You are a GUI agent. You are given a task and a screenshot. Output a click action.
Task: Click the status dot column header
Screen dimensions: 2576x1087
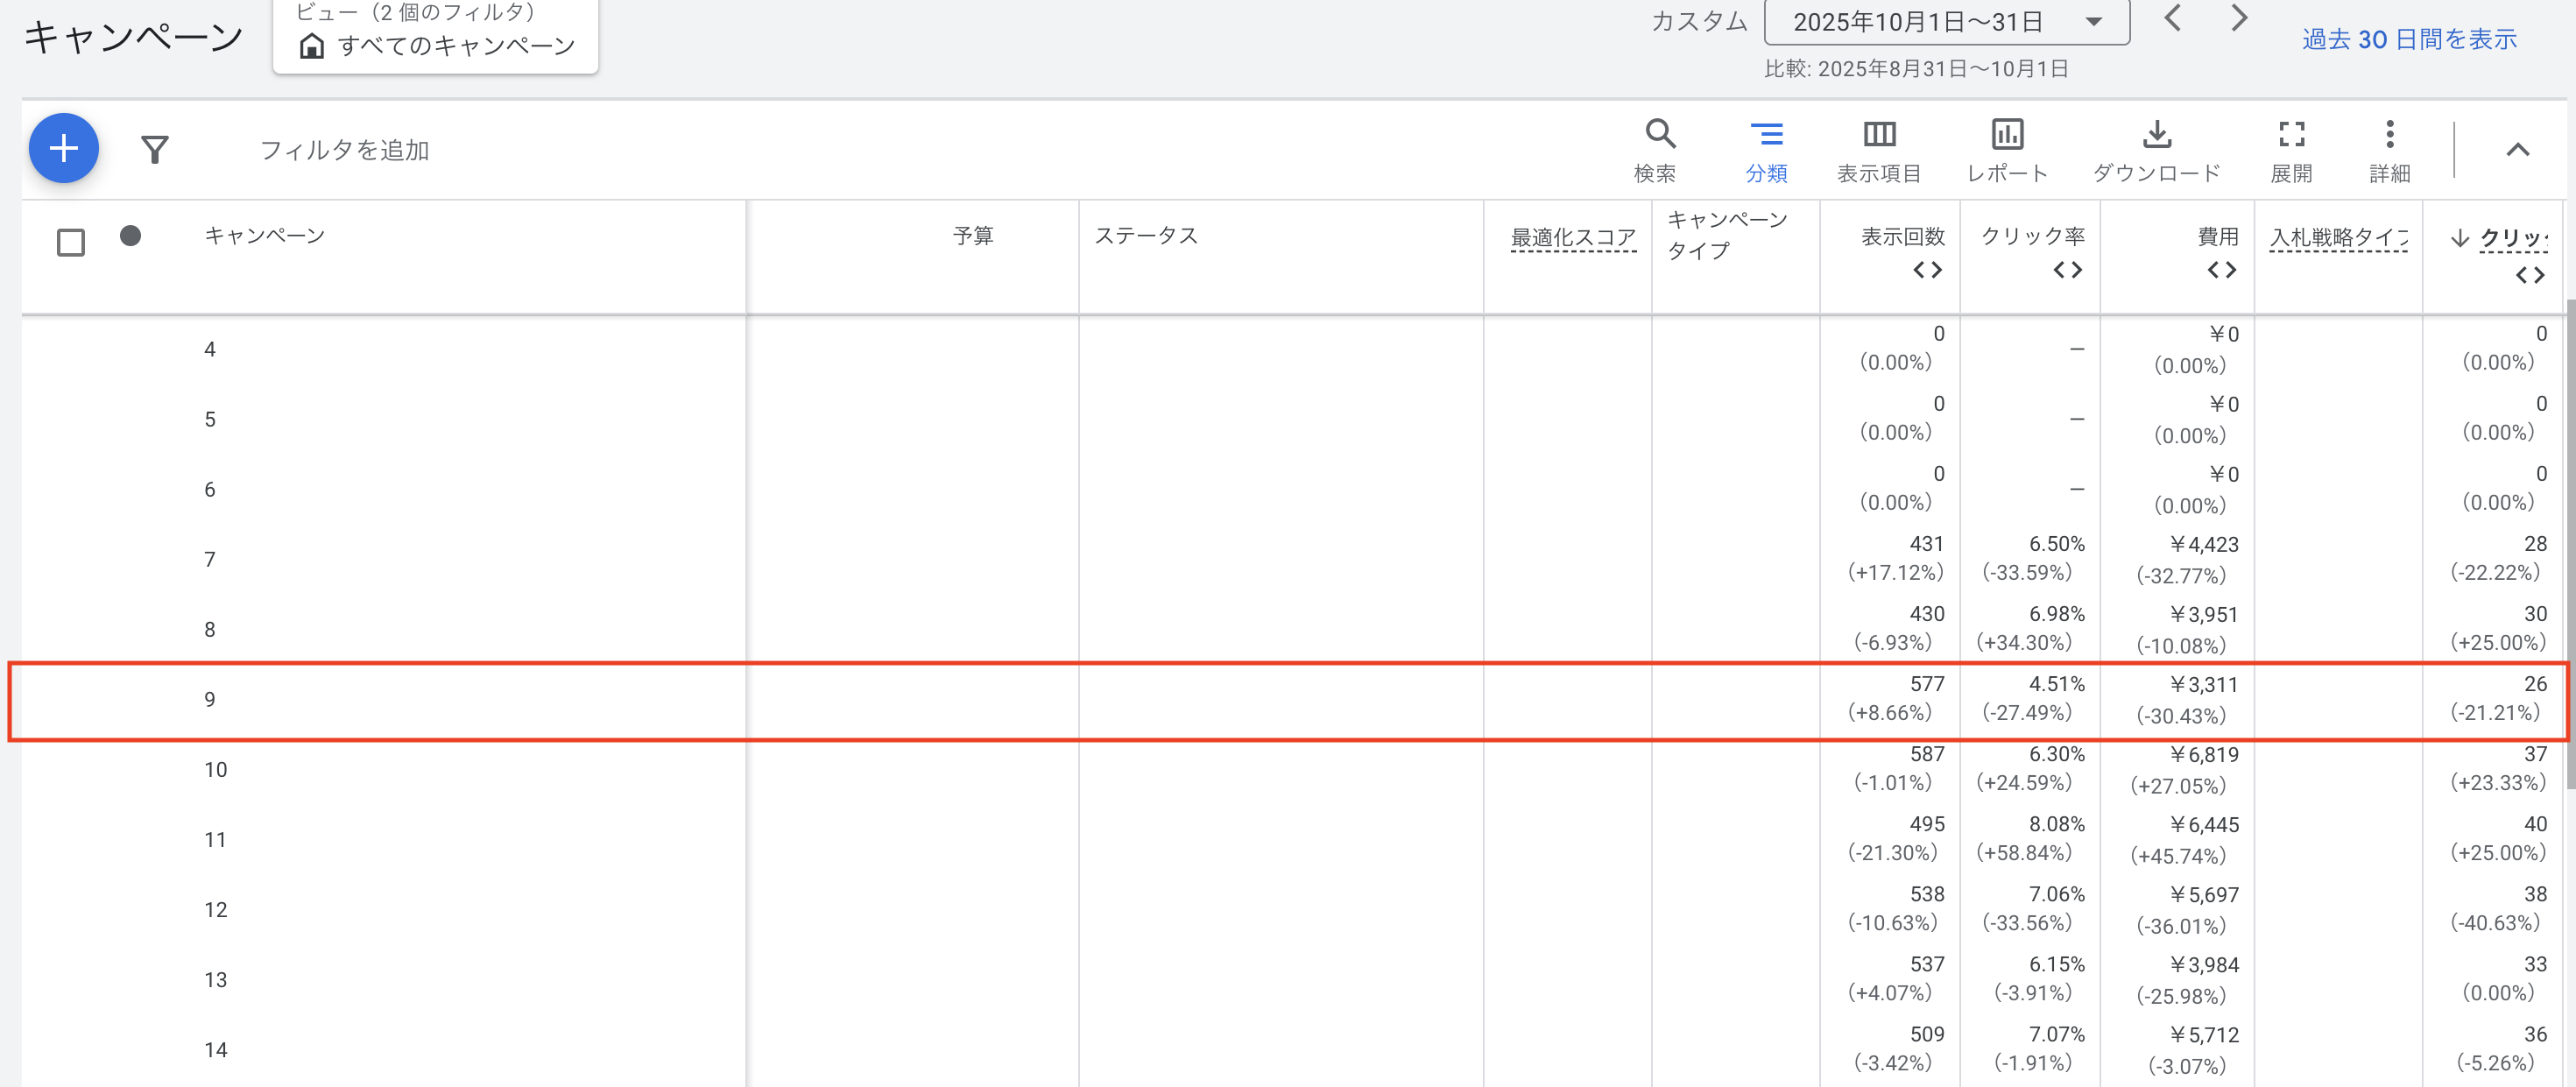coord(130,236)
